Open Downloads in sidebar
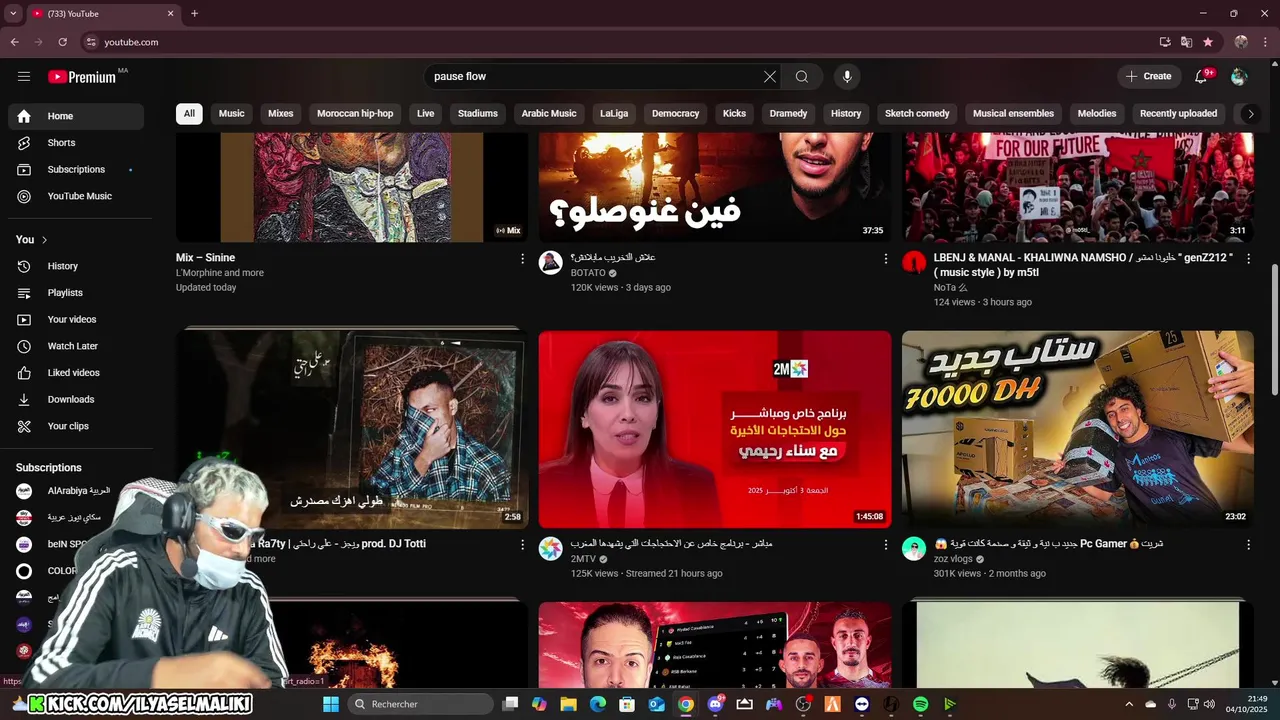Viewport: 1280px width, 720px height. pos(76,399)
